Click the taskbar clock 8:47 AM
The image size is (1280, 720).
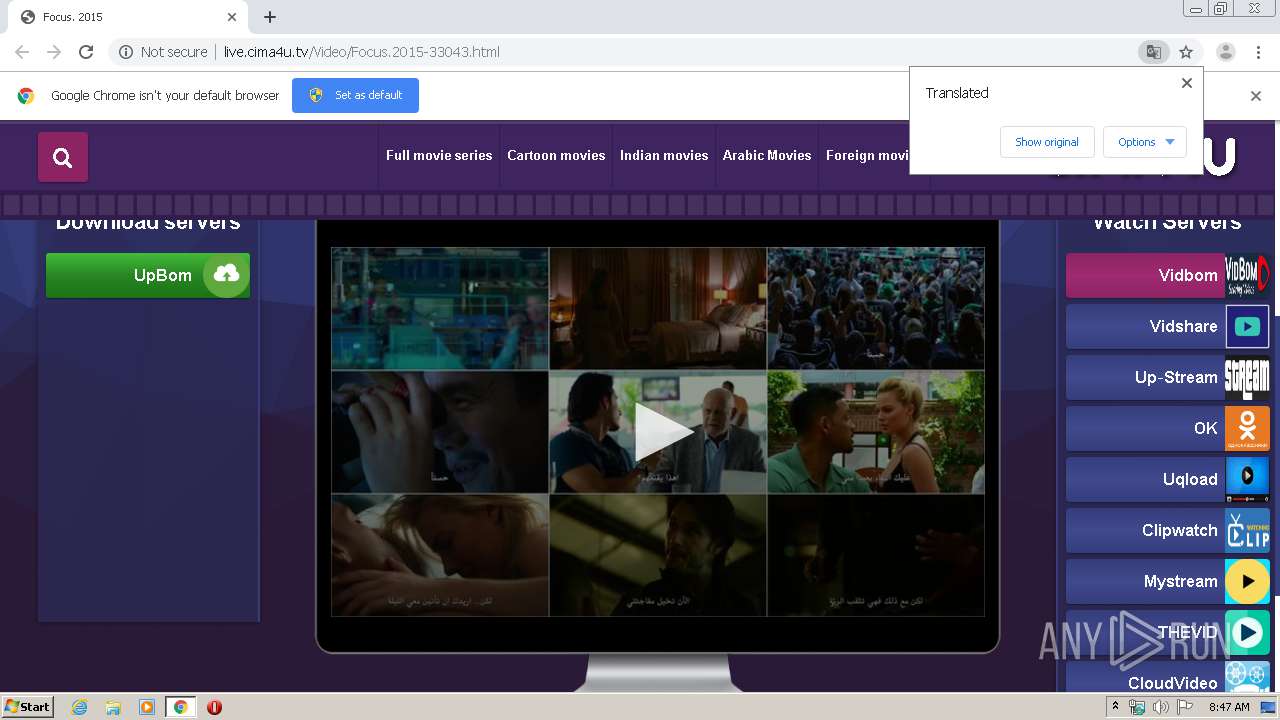(x=1229, y=707)
